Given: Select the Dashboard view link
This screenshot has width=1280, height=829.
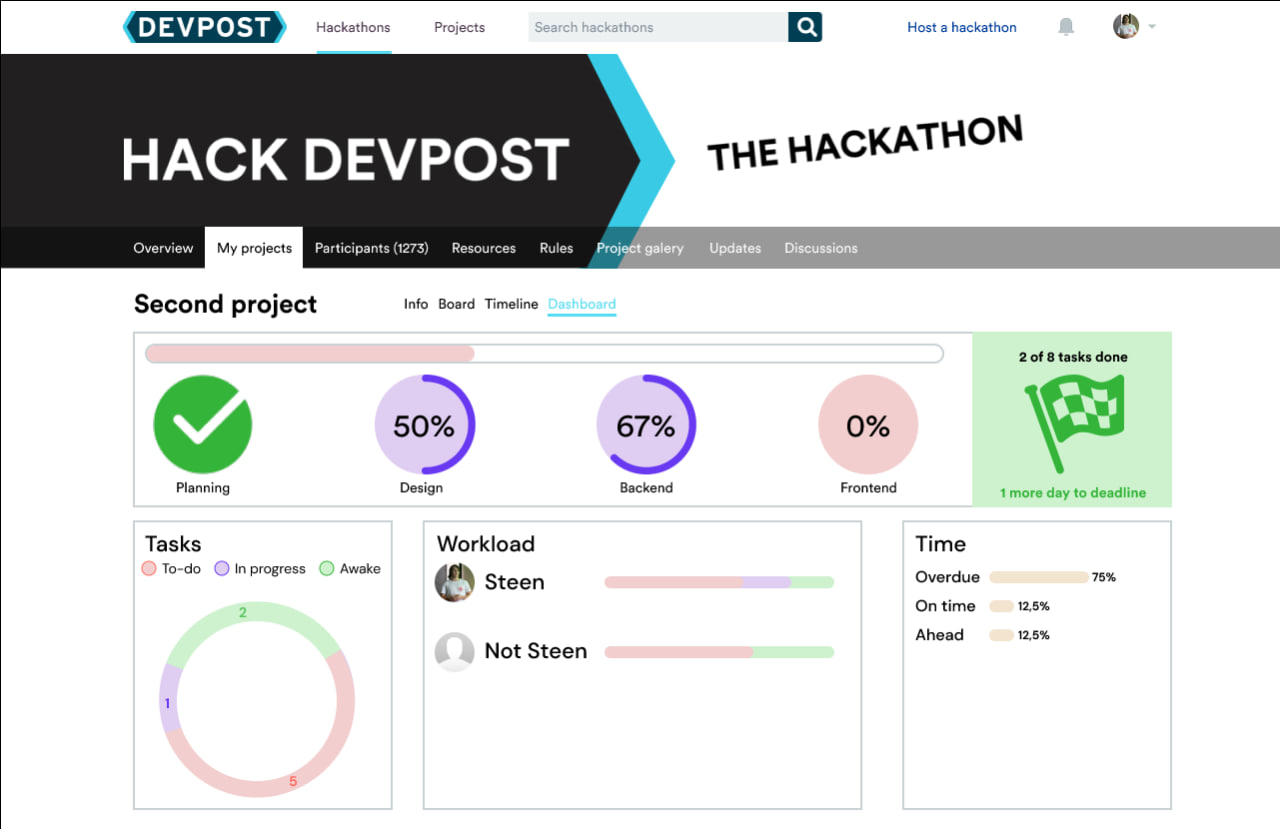Looking at the screenshot, I should 582,304.
